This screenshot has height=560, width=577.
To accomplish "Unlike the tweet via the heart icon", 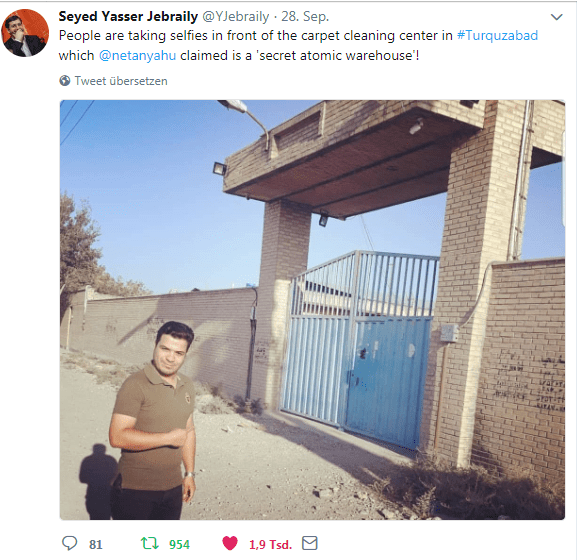I will point(230,543).
